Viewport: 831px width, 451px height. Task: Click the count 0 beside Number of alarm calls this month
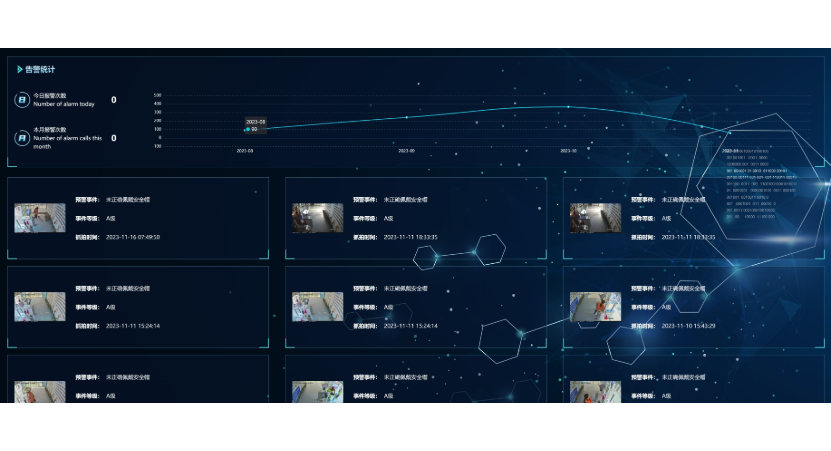coord(113,138)
